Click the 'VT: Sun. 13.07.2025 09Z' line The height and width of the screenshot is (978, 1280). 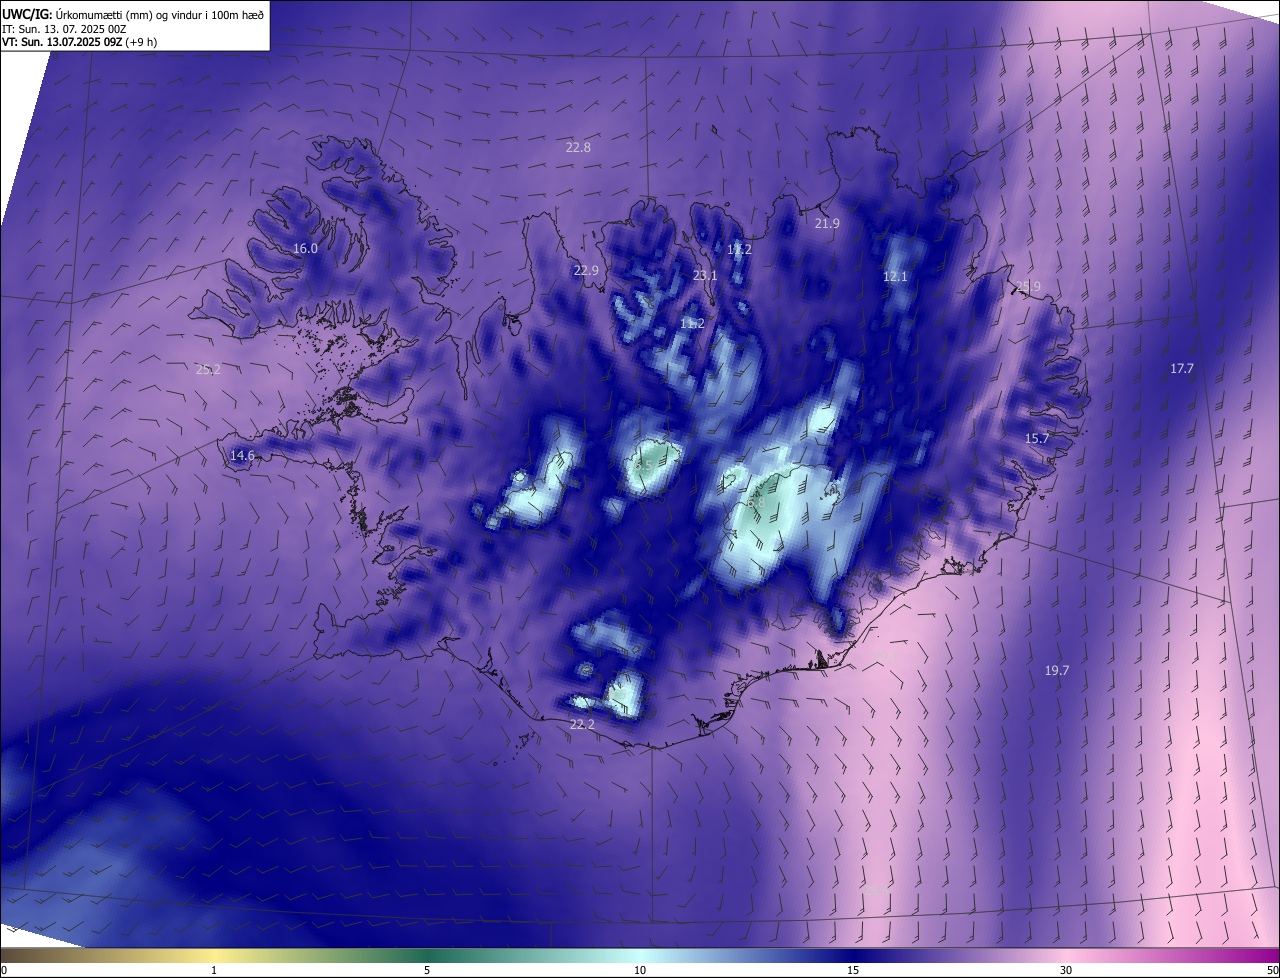61,42
